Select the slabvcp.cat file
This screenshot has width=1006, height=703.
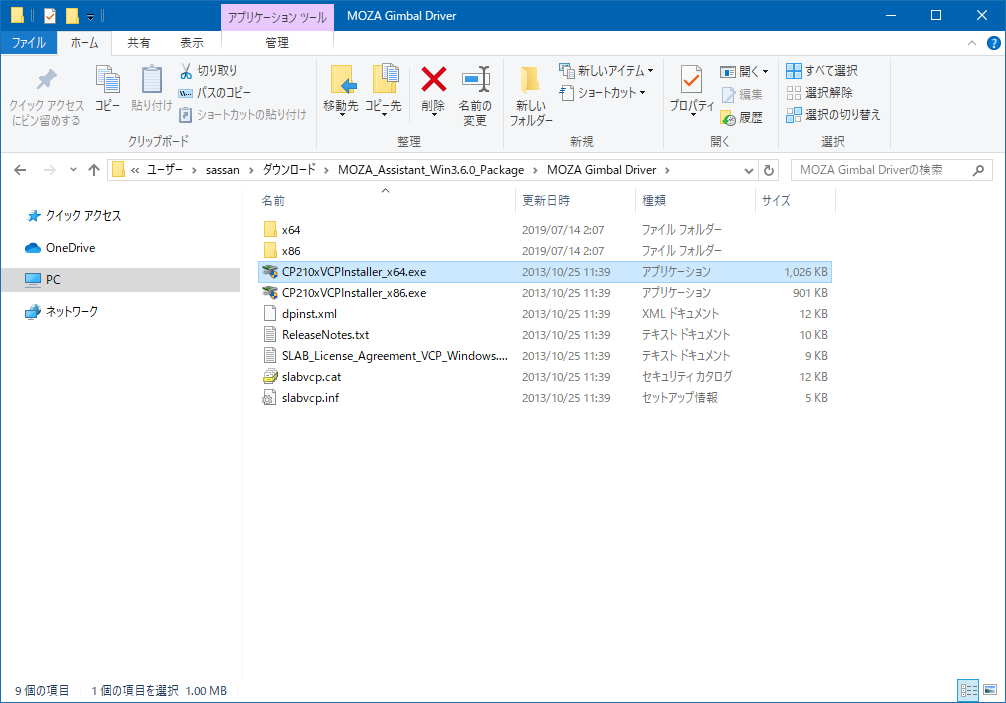pos(545,377)
